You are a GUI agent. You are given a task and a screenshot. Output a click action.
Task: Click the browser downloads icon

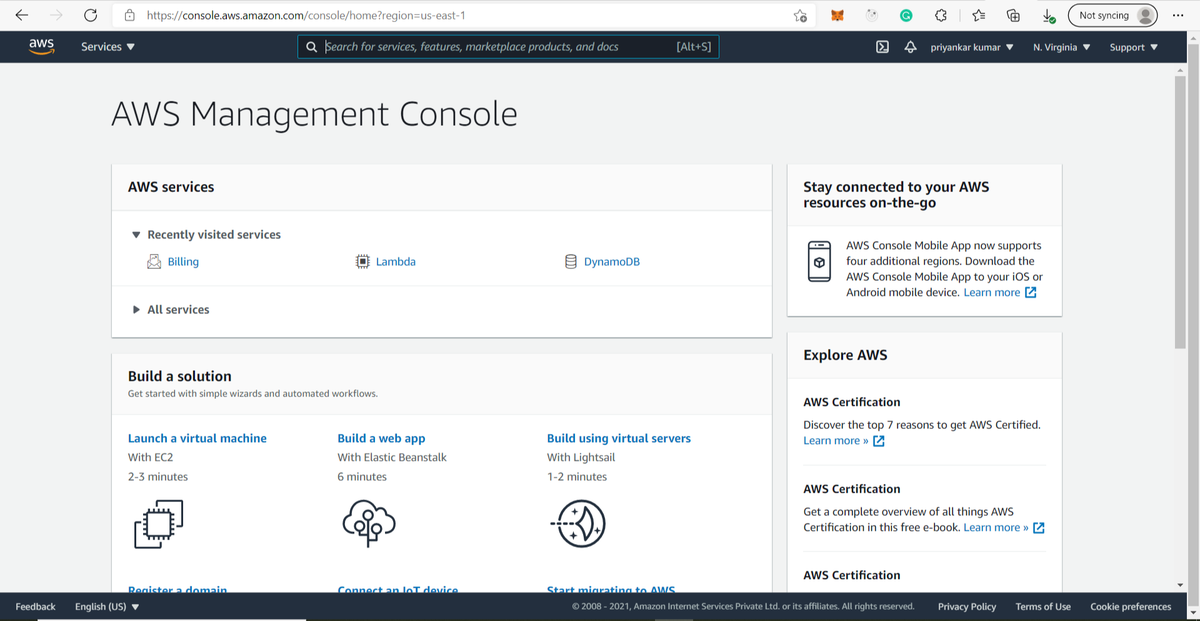pyautogui.click(x=1047, y=16)
